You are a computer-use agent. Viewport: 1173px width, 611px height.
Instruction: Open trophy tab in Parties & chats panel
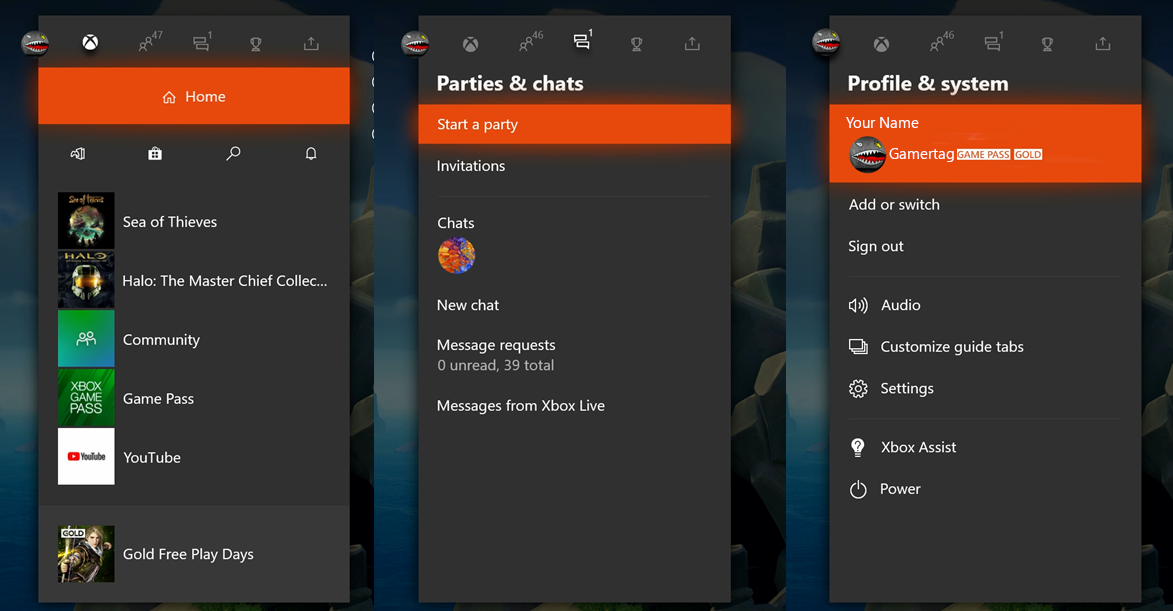pyautogui.click(x=637, y=44)
